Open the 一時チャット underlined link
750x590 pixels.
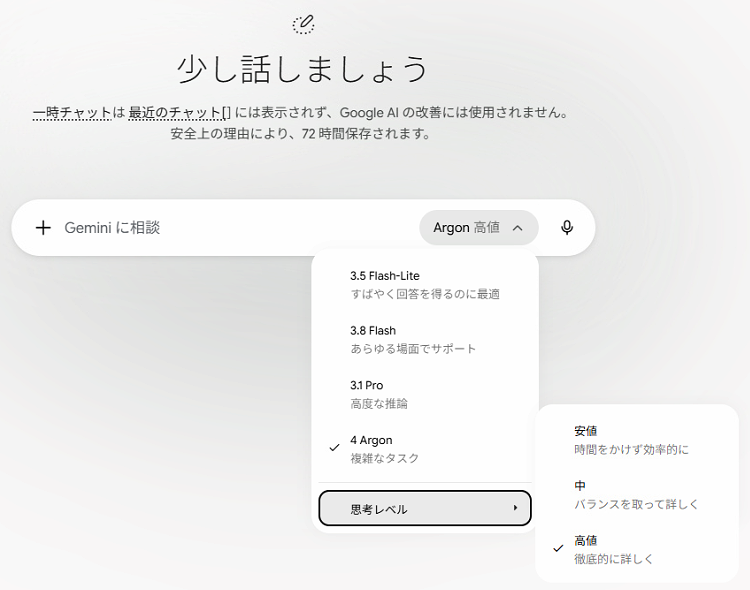click(72, 113)
